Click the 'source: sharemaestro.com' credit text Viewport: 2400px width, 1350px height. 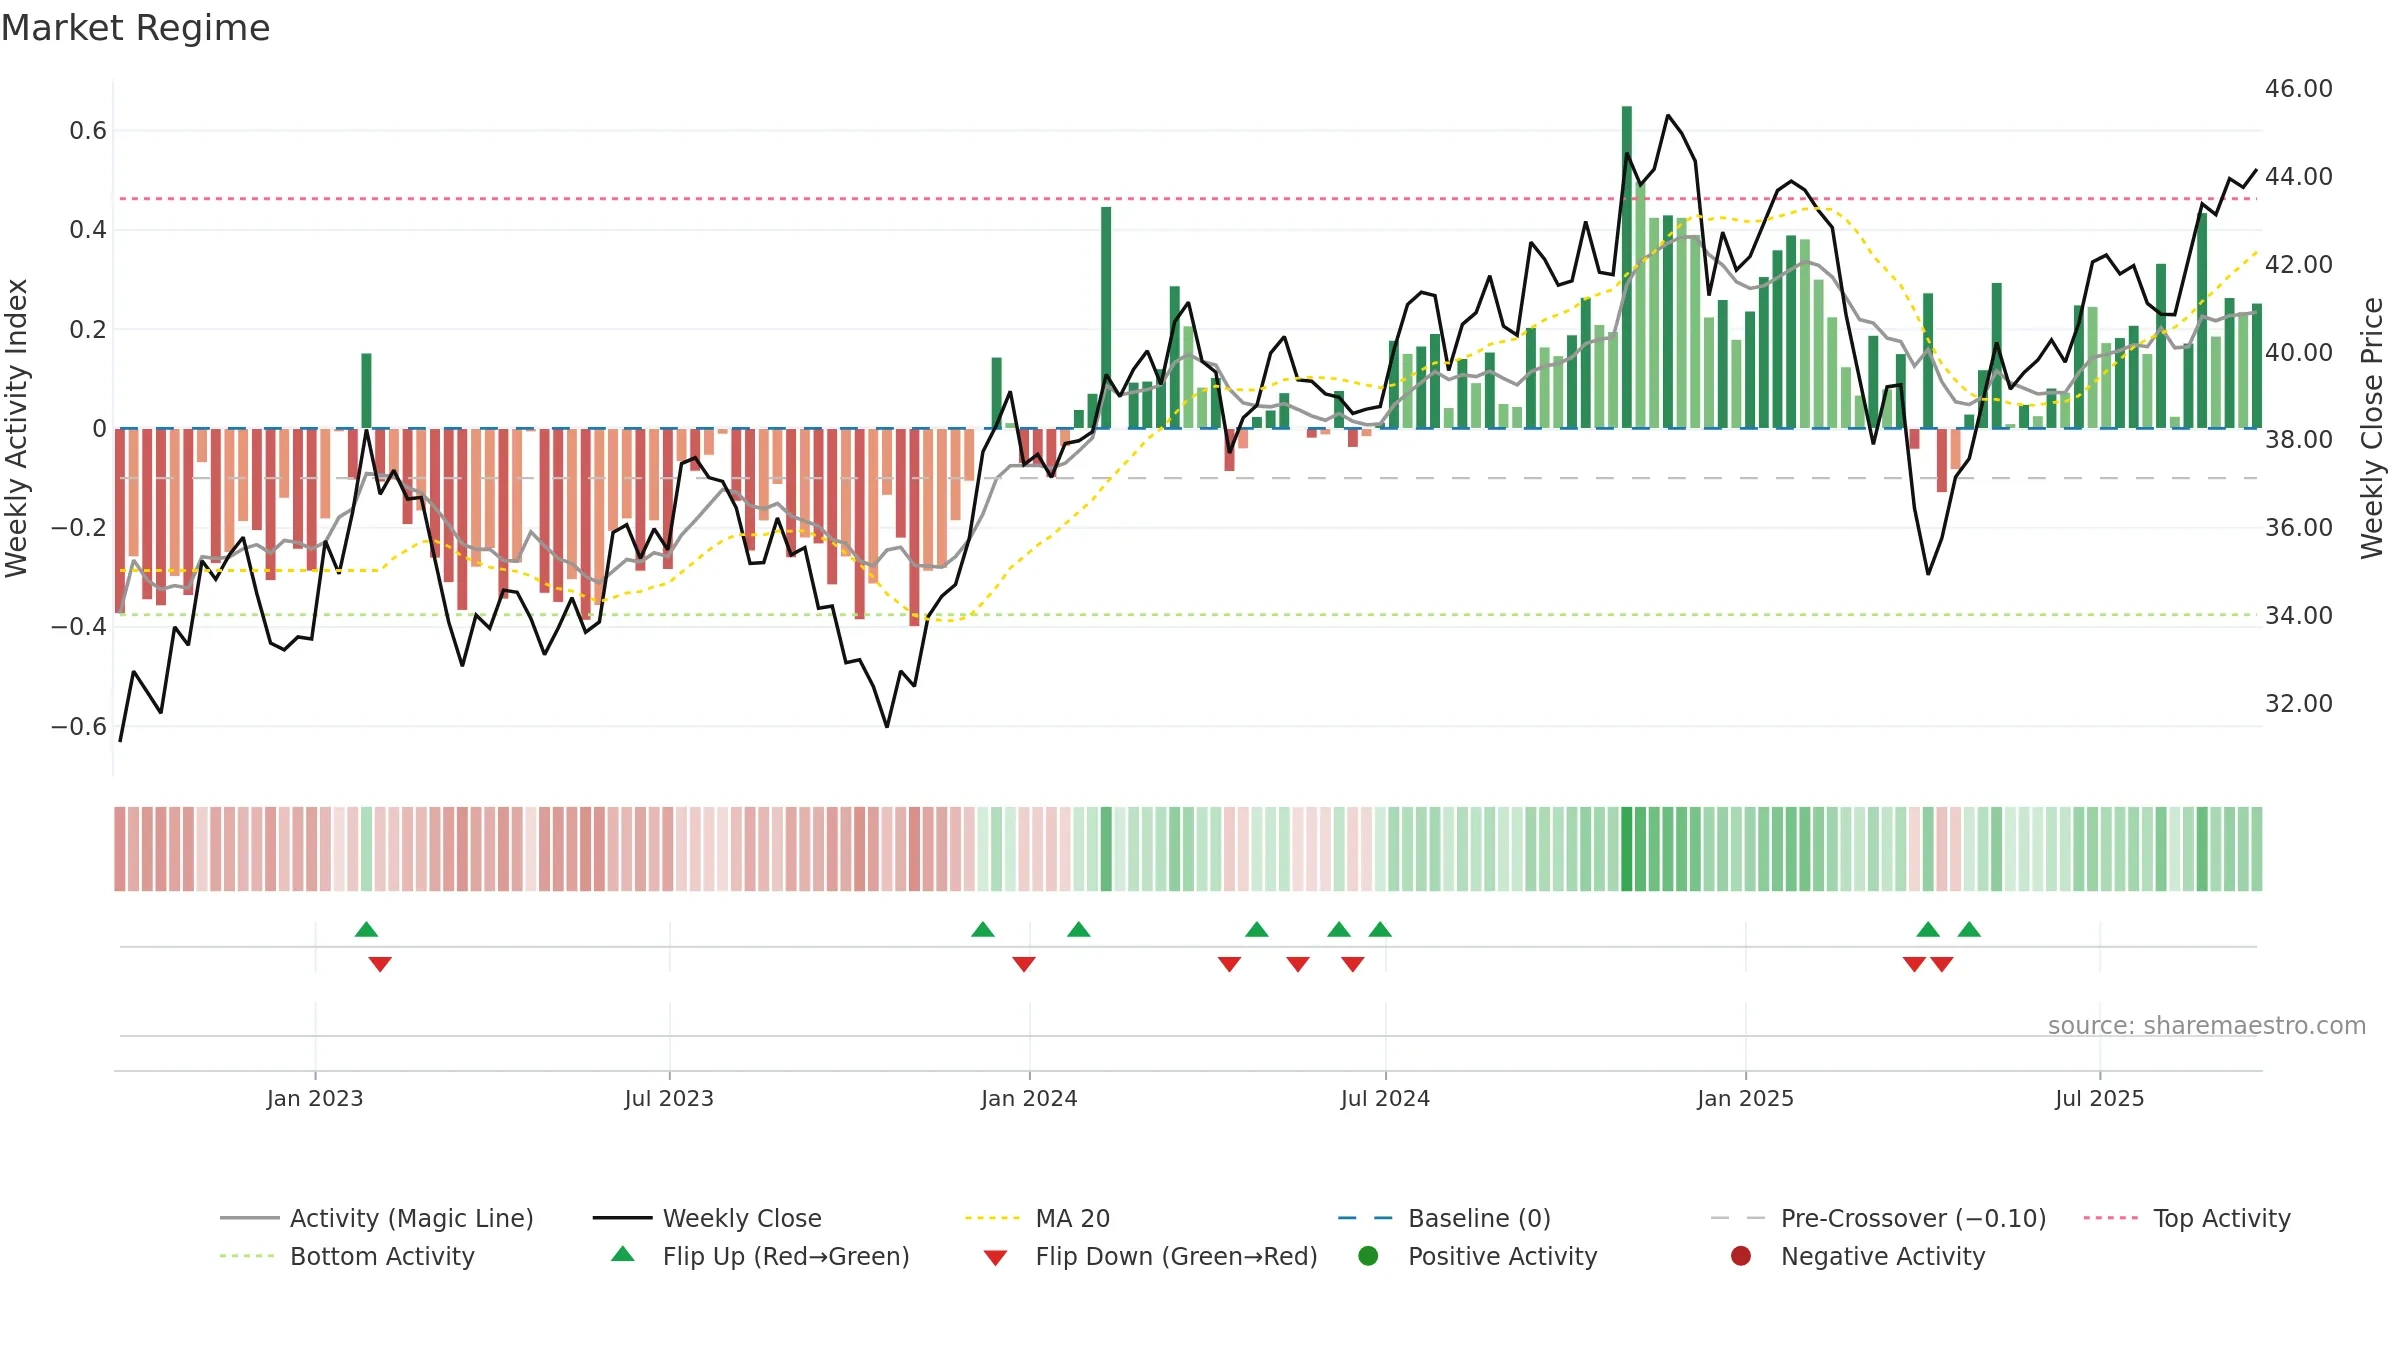coord(2207,1026)
